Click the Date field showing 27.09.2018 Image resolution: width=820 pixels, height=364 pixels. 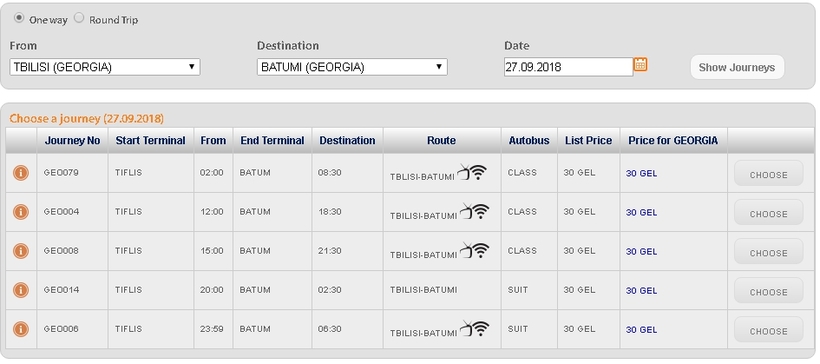point(568,67)
